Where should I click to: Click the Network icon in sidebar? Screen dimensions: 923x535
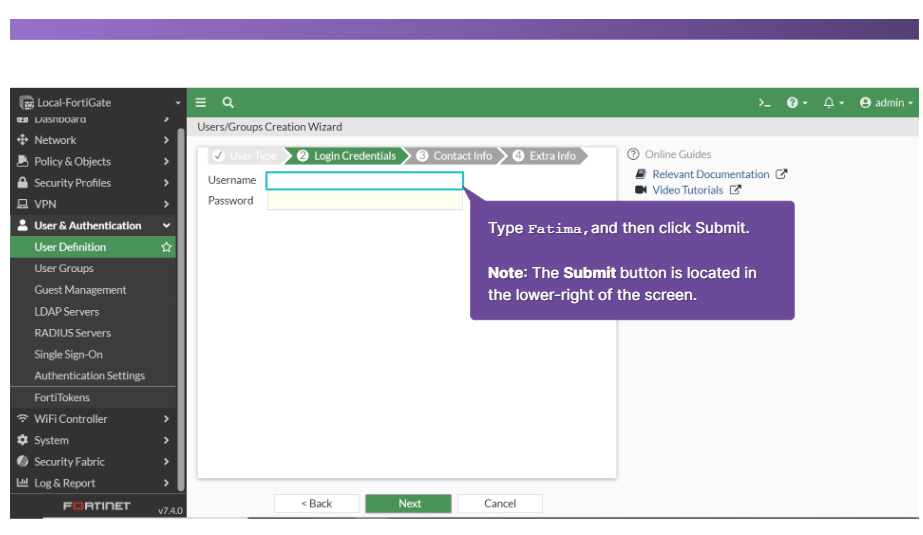22,140
